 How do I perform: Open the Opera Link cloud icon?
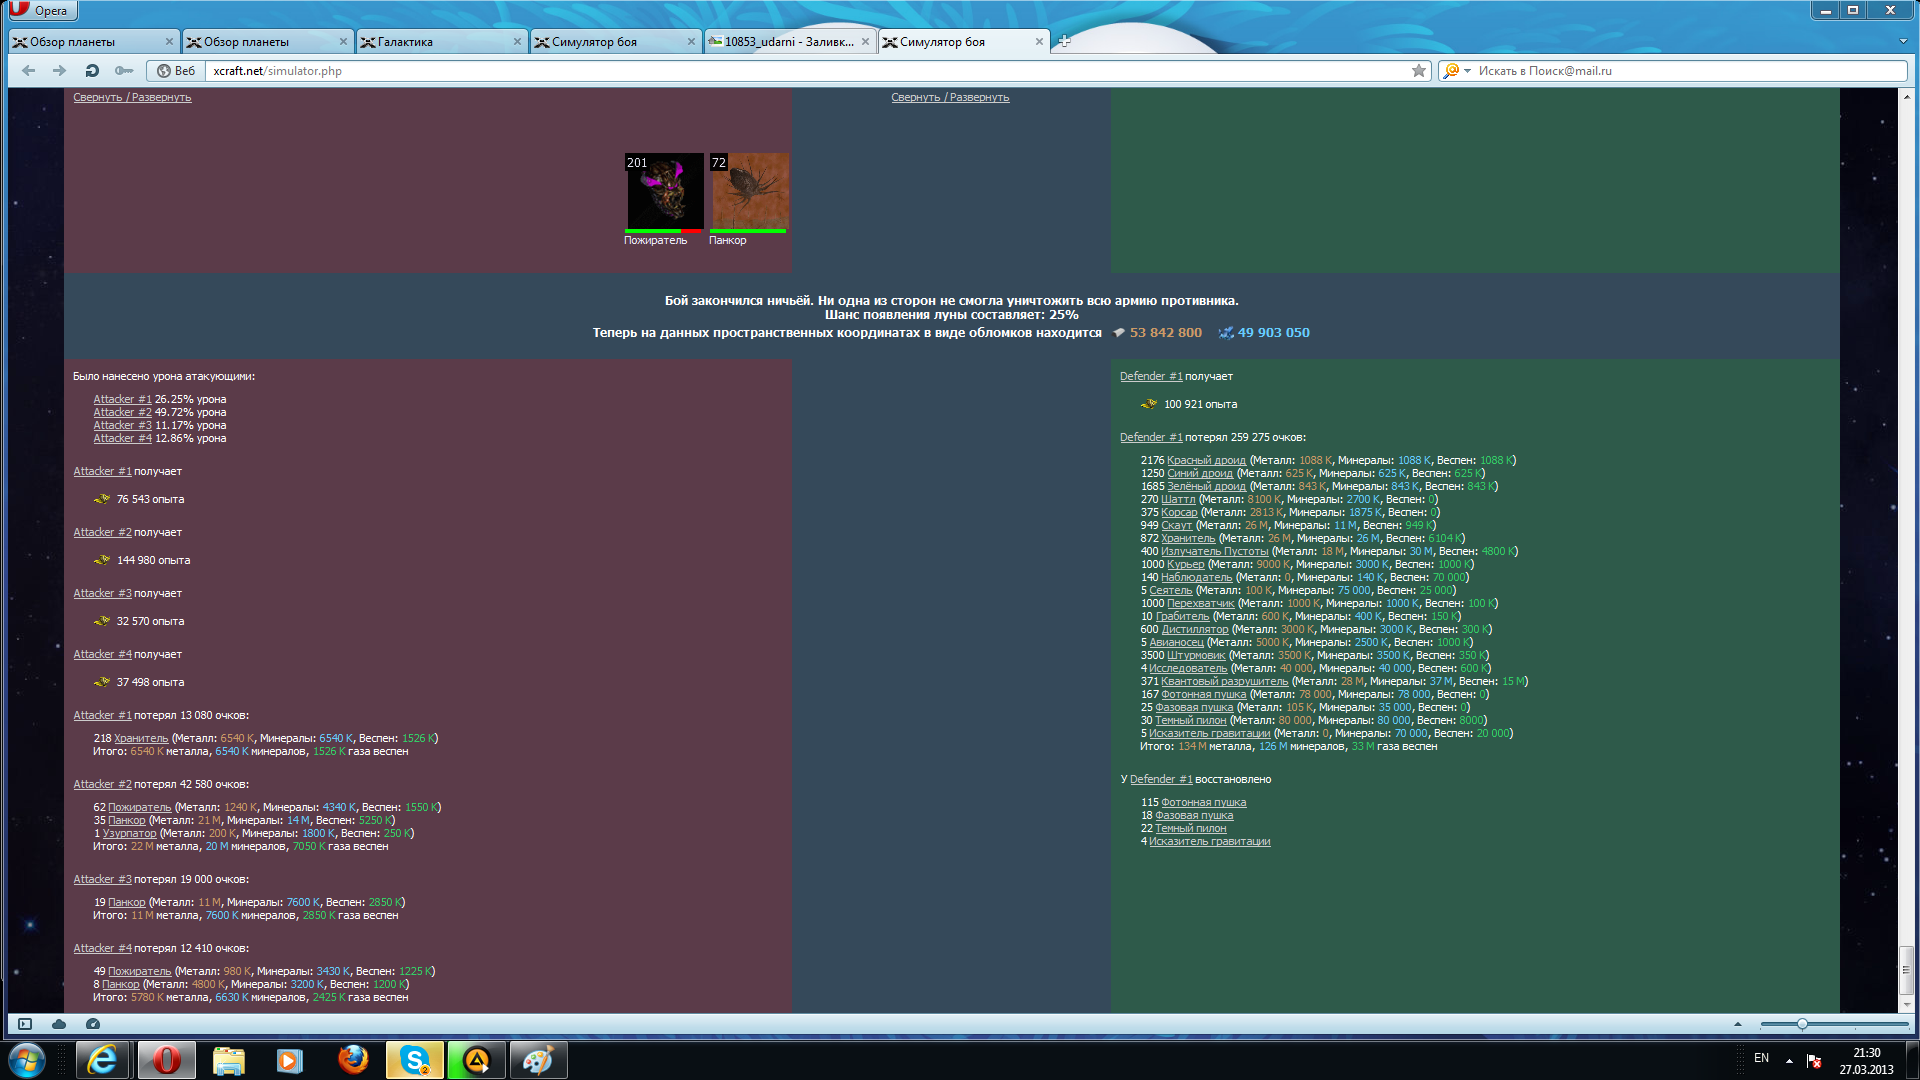click(x=59, y=1024)
